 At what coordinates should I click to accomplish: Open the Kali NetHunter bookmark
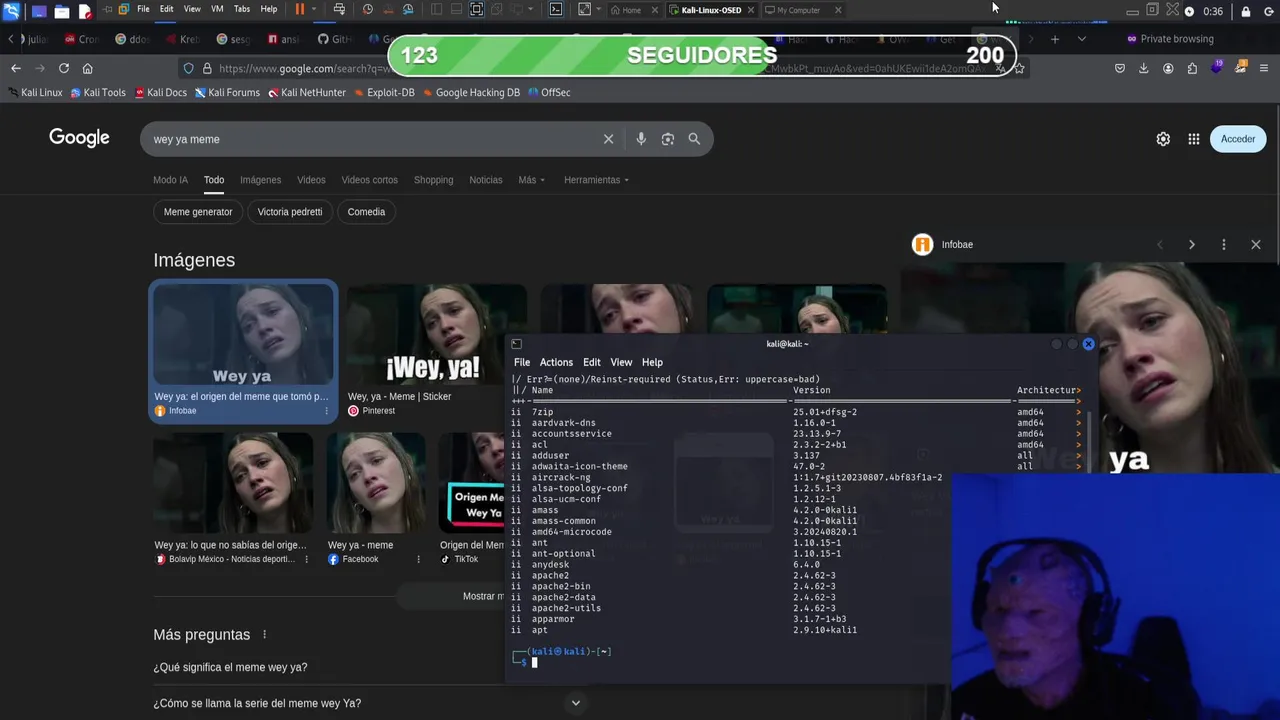coord(306,92)
